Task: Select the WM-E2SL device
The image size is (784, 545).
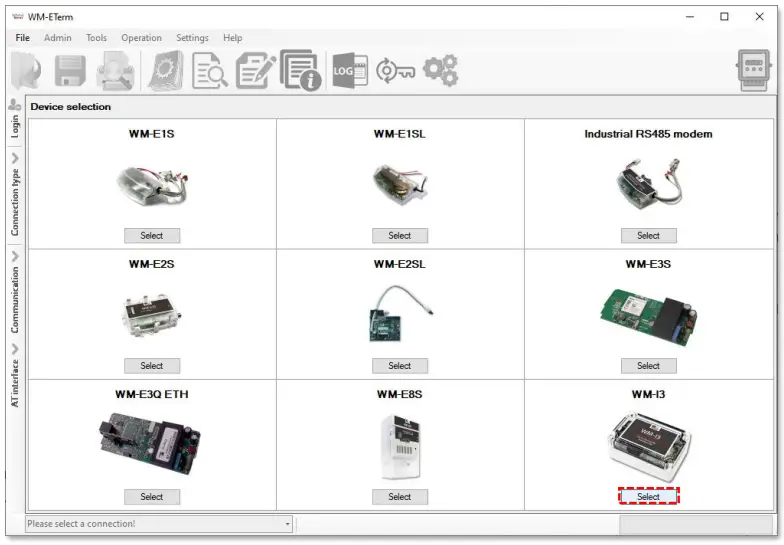Action: pos(400,366)
